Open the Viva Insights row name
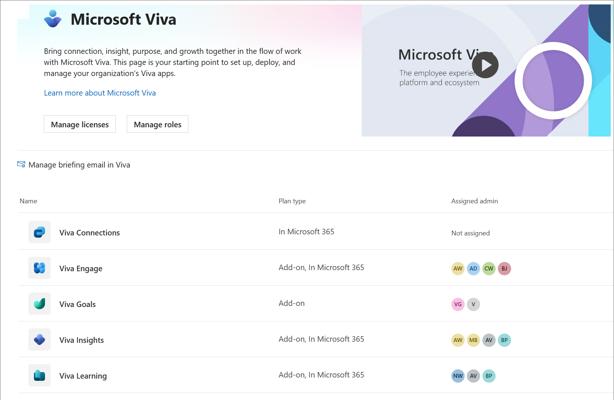 81,340
